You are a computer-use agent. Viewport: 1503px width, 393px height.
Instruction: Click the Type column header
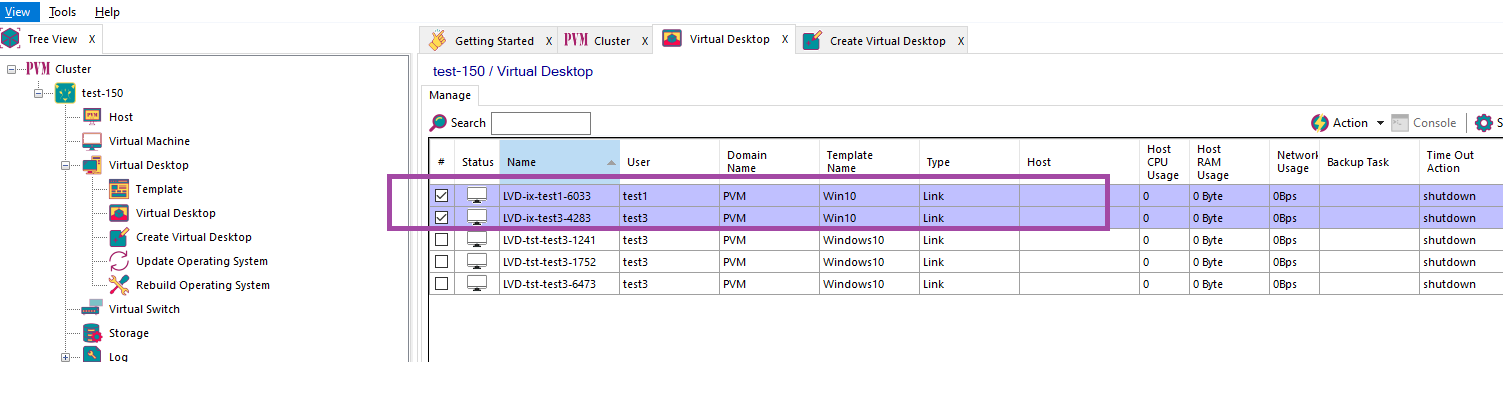969,162
